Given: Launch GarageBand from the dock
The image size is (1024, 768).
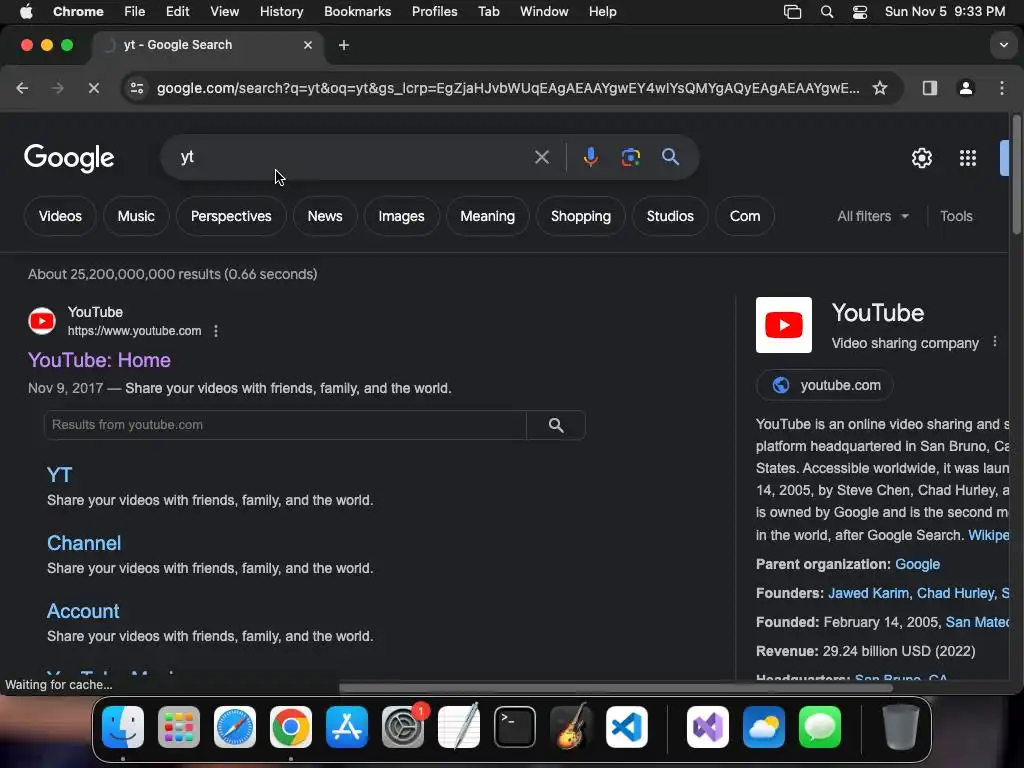Looking at the screenshot, I should 571,727.
